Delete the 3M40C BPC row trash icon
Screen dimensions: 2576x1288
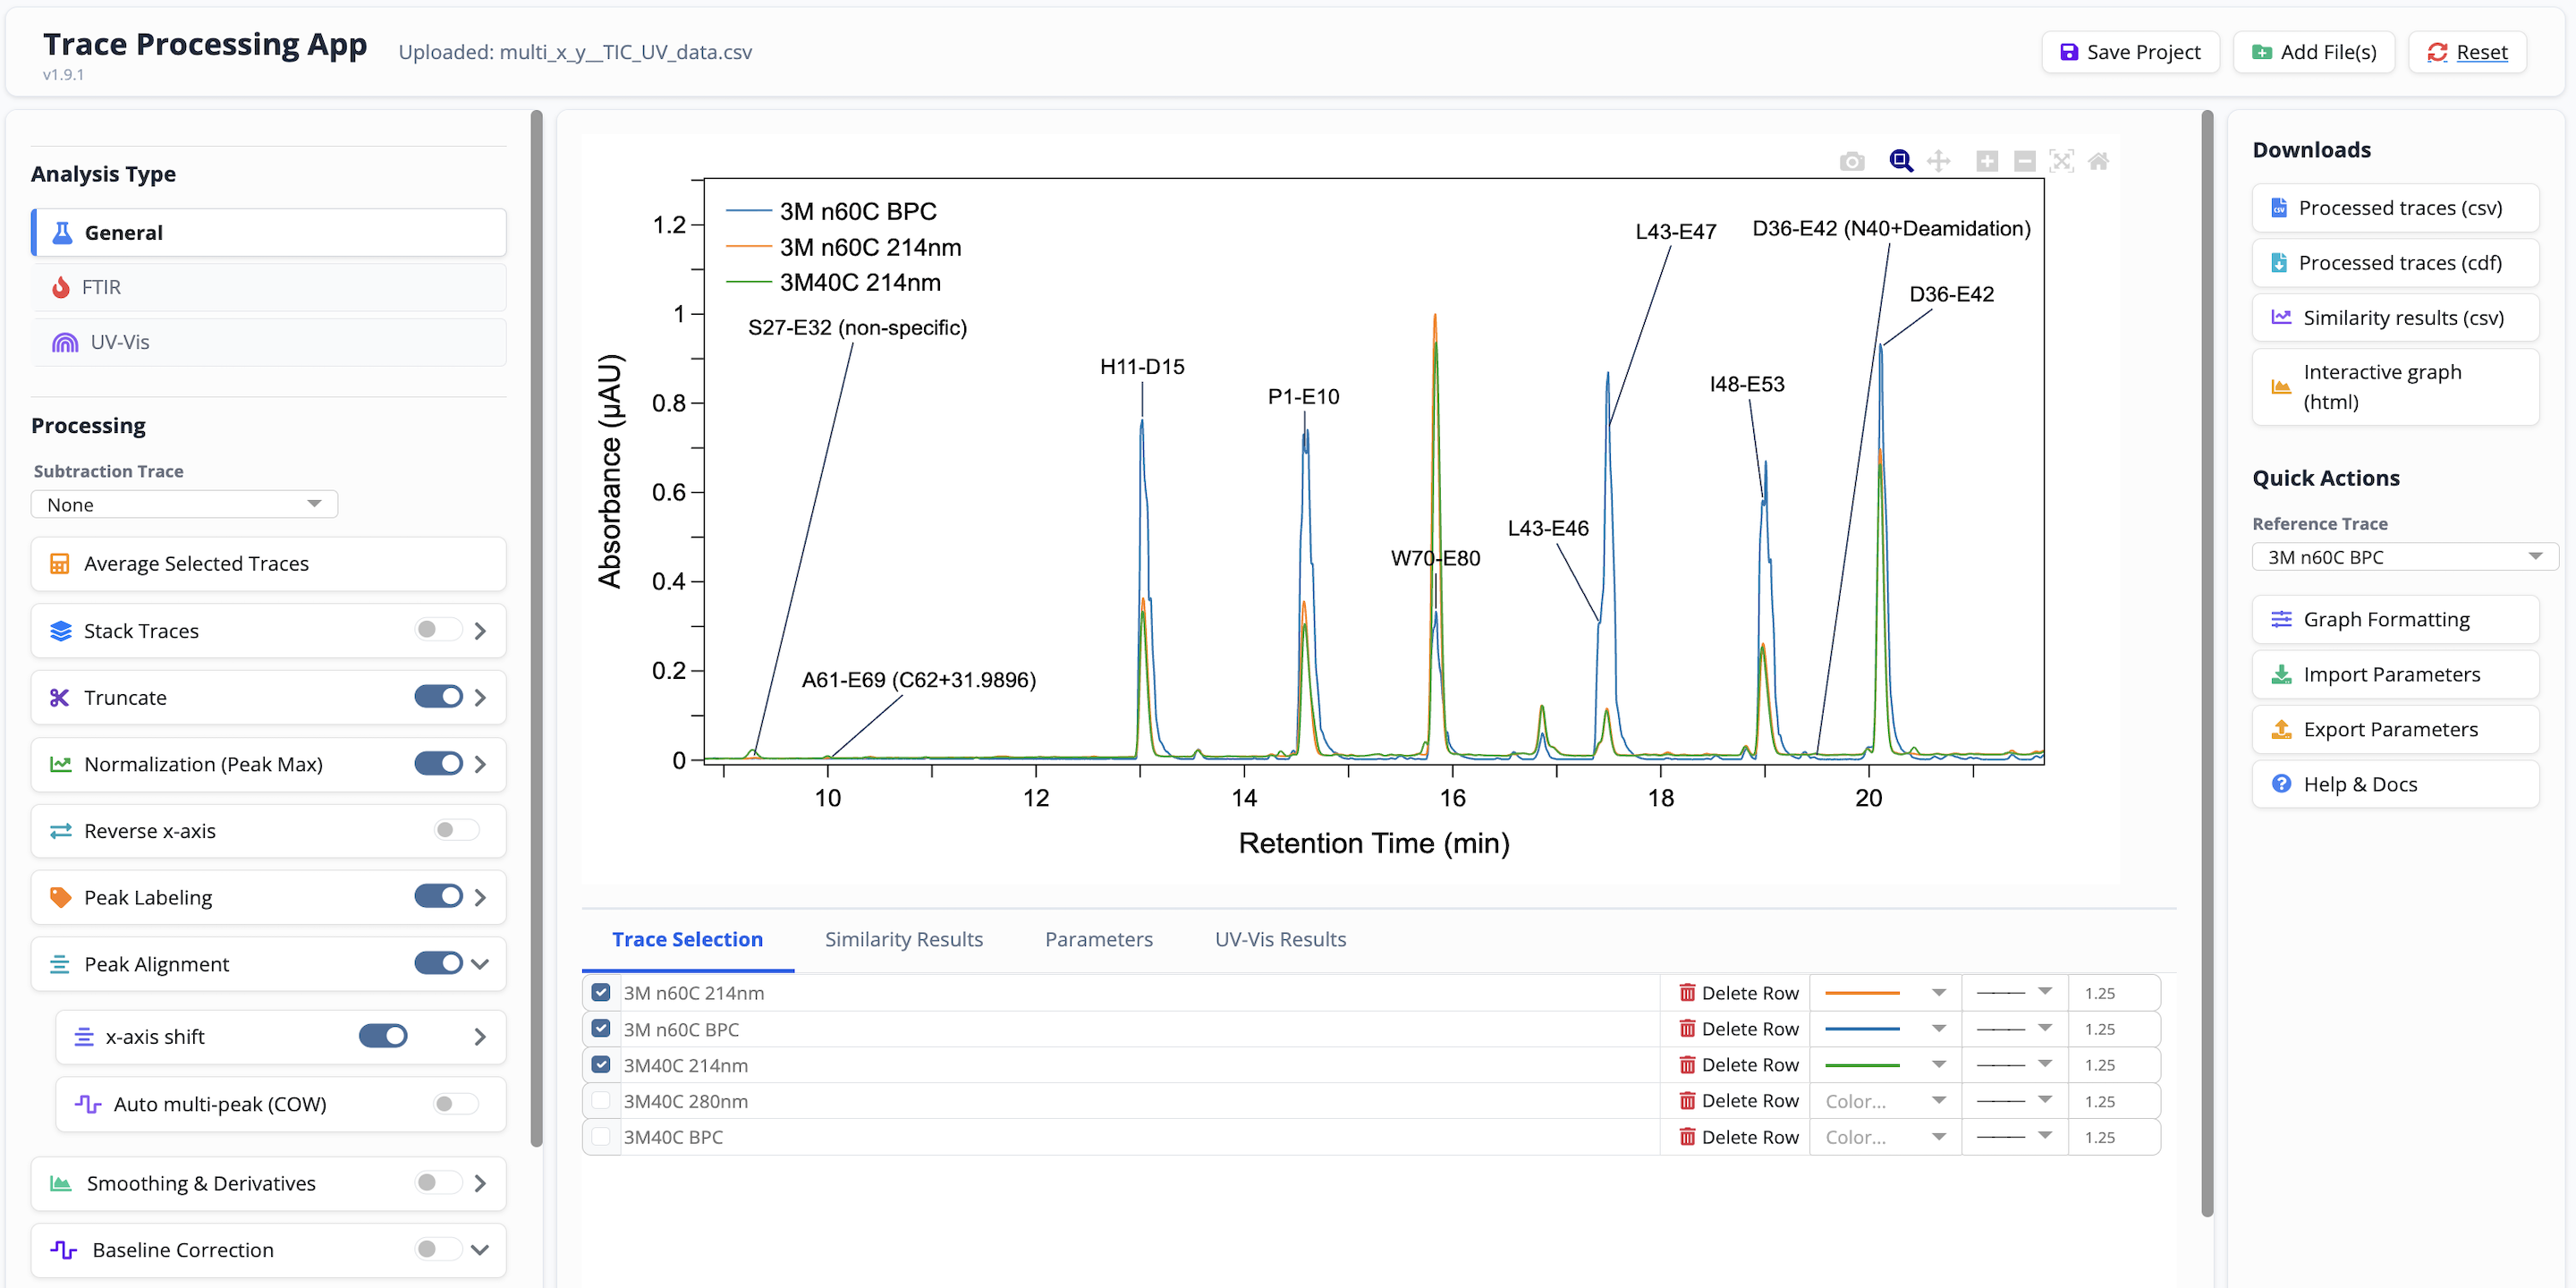(1687, 1137)
